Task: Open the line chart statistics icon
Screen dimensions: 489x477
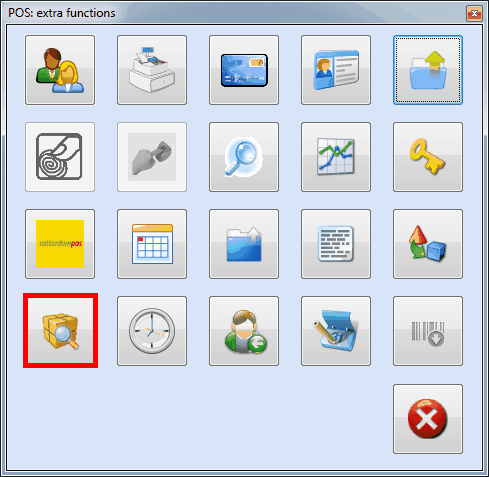Action: (336, 157)
